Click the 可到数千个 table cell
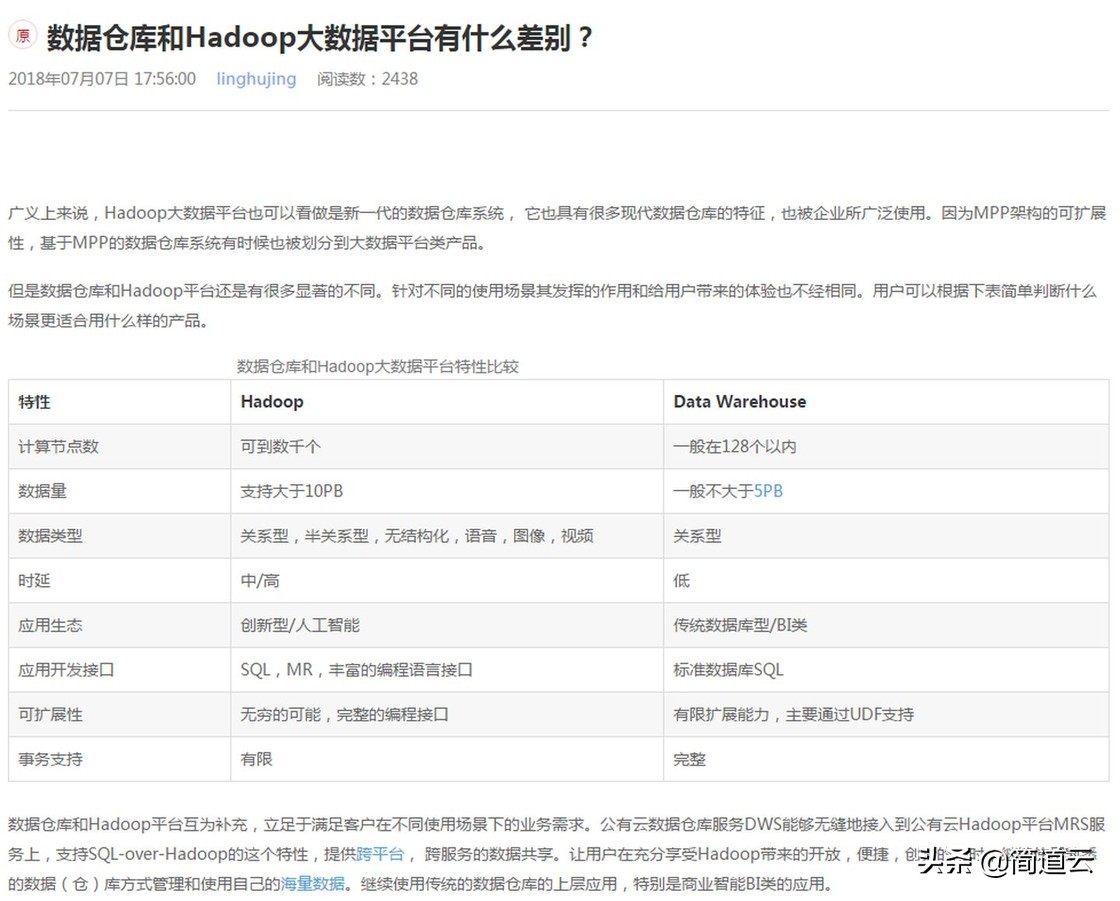This screenshot has height=901, width=1120. click(x=280, y=447)
